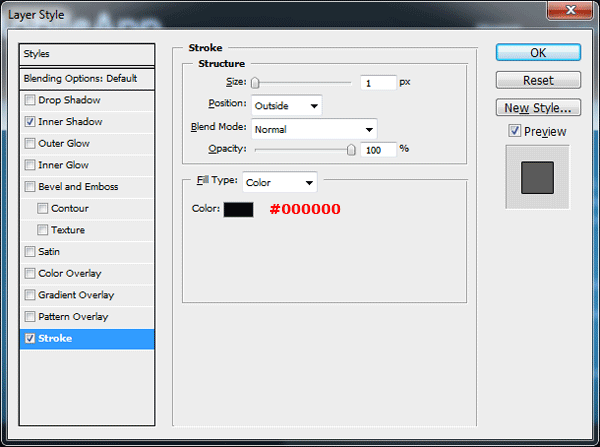Screen dimensions: 600x447
Task: Toggle the Contour checkbox
Action: pyautogui.click(x=42, y=208)
